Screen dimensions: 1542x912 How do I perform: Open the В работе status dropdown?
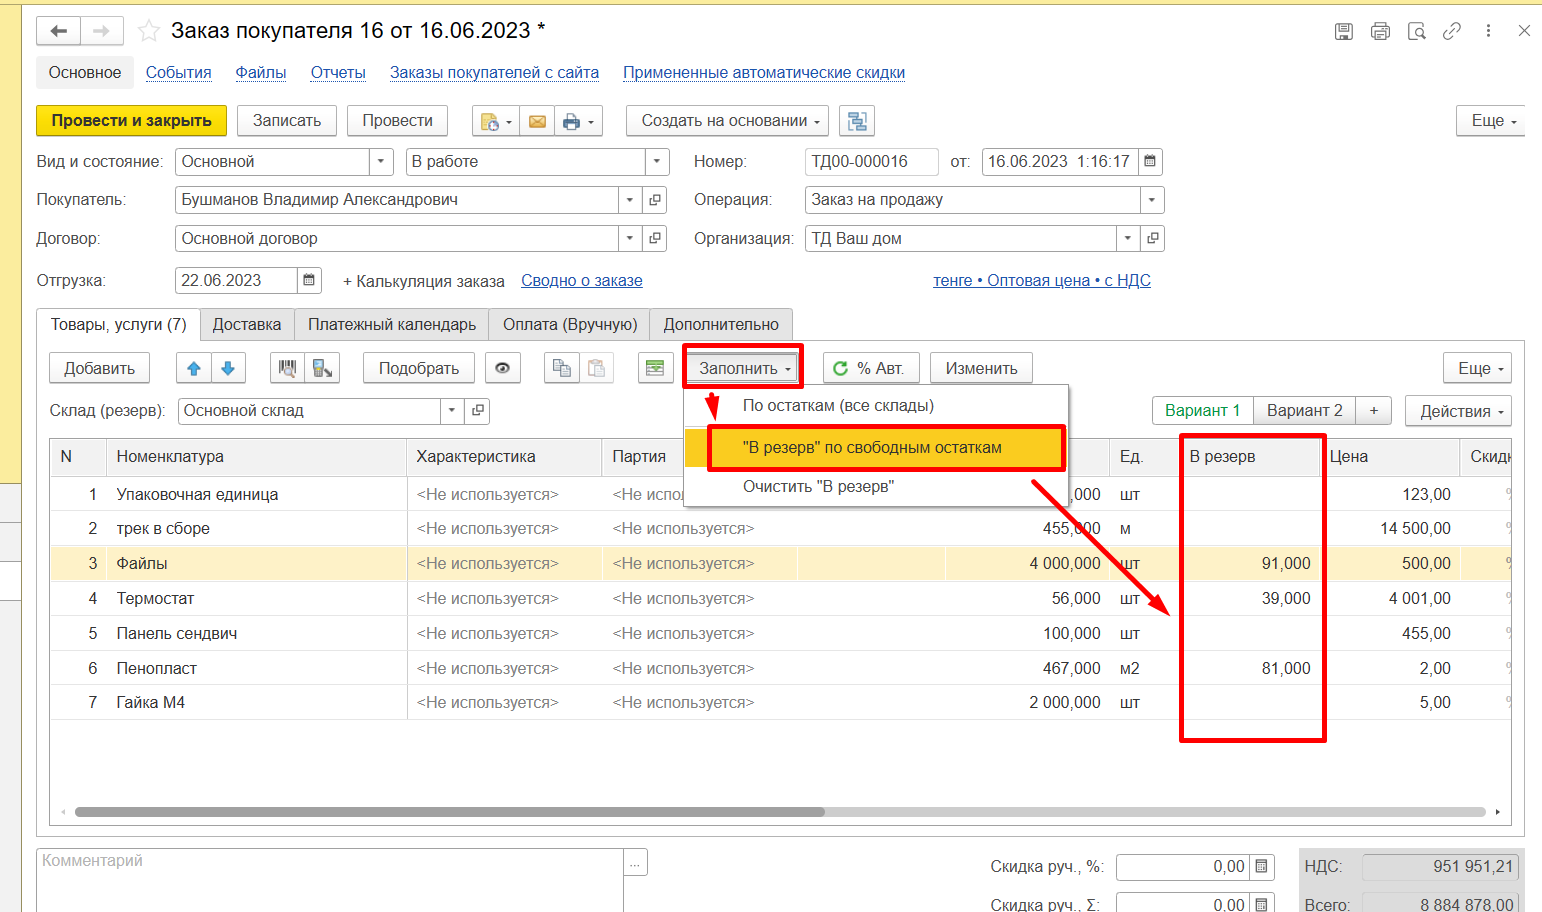pos(657,162)
